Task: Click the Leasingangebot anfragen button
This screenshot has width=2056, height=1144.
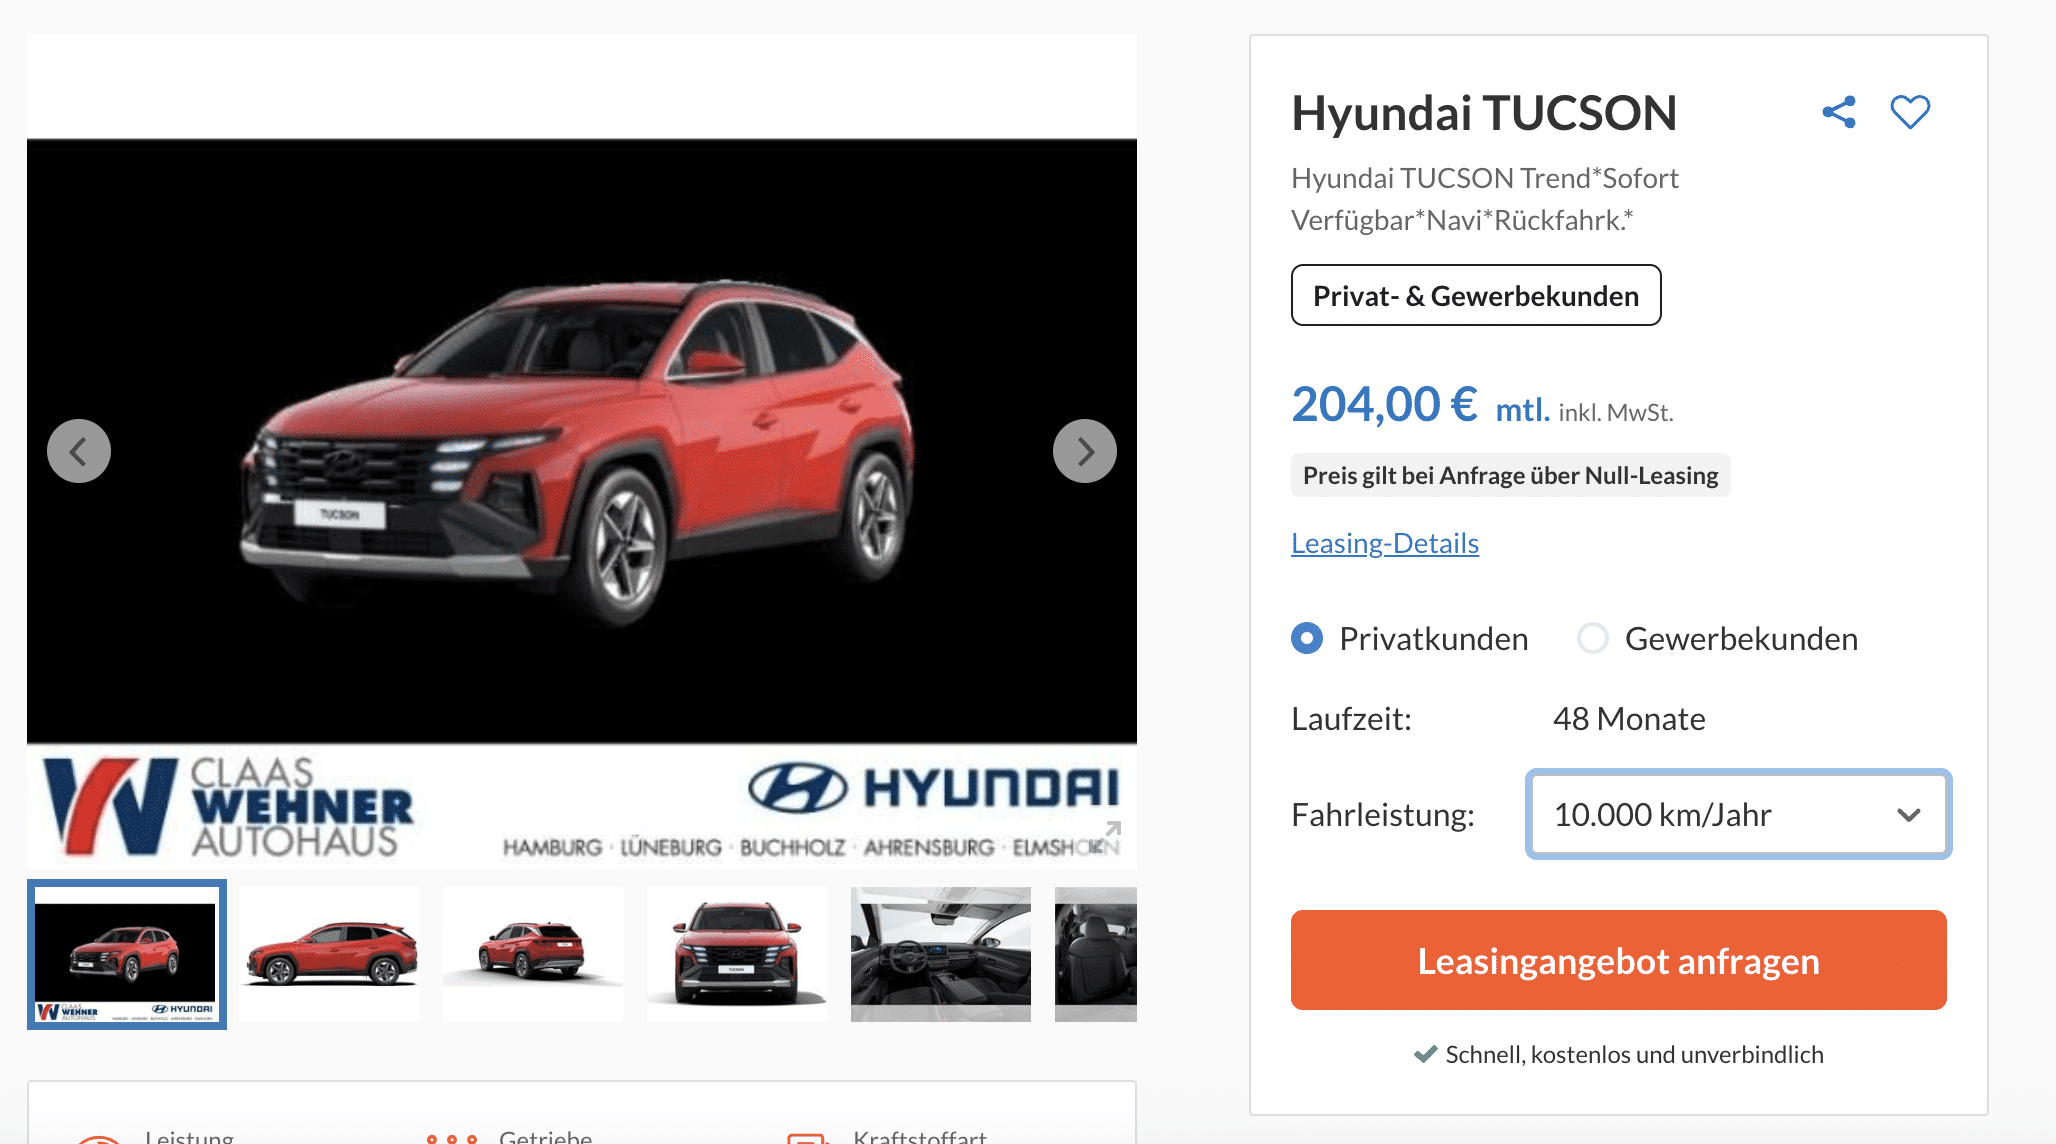Action: pyautogui.click(x=1618, y=960)
